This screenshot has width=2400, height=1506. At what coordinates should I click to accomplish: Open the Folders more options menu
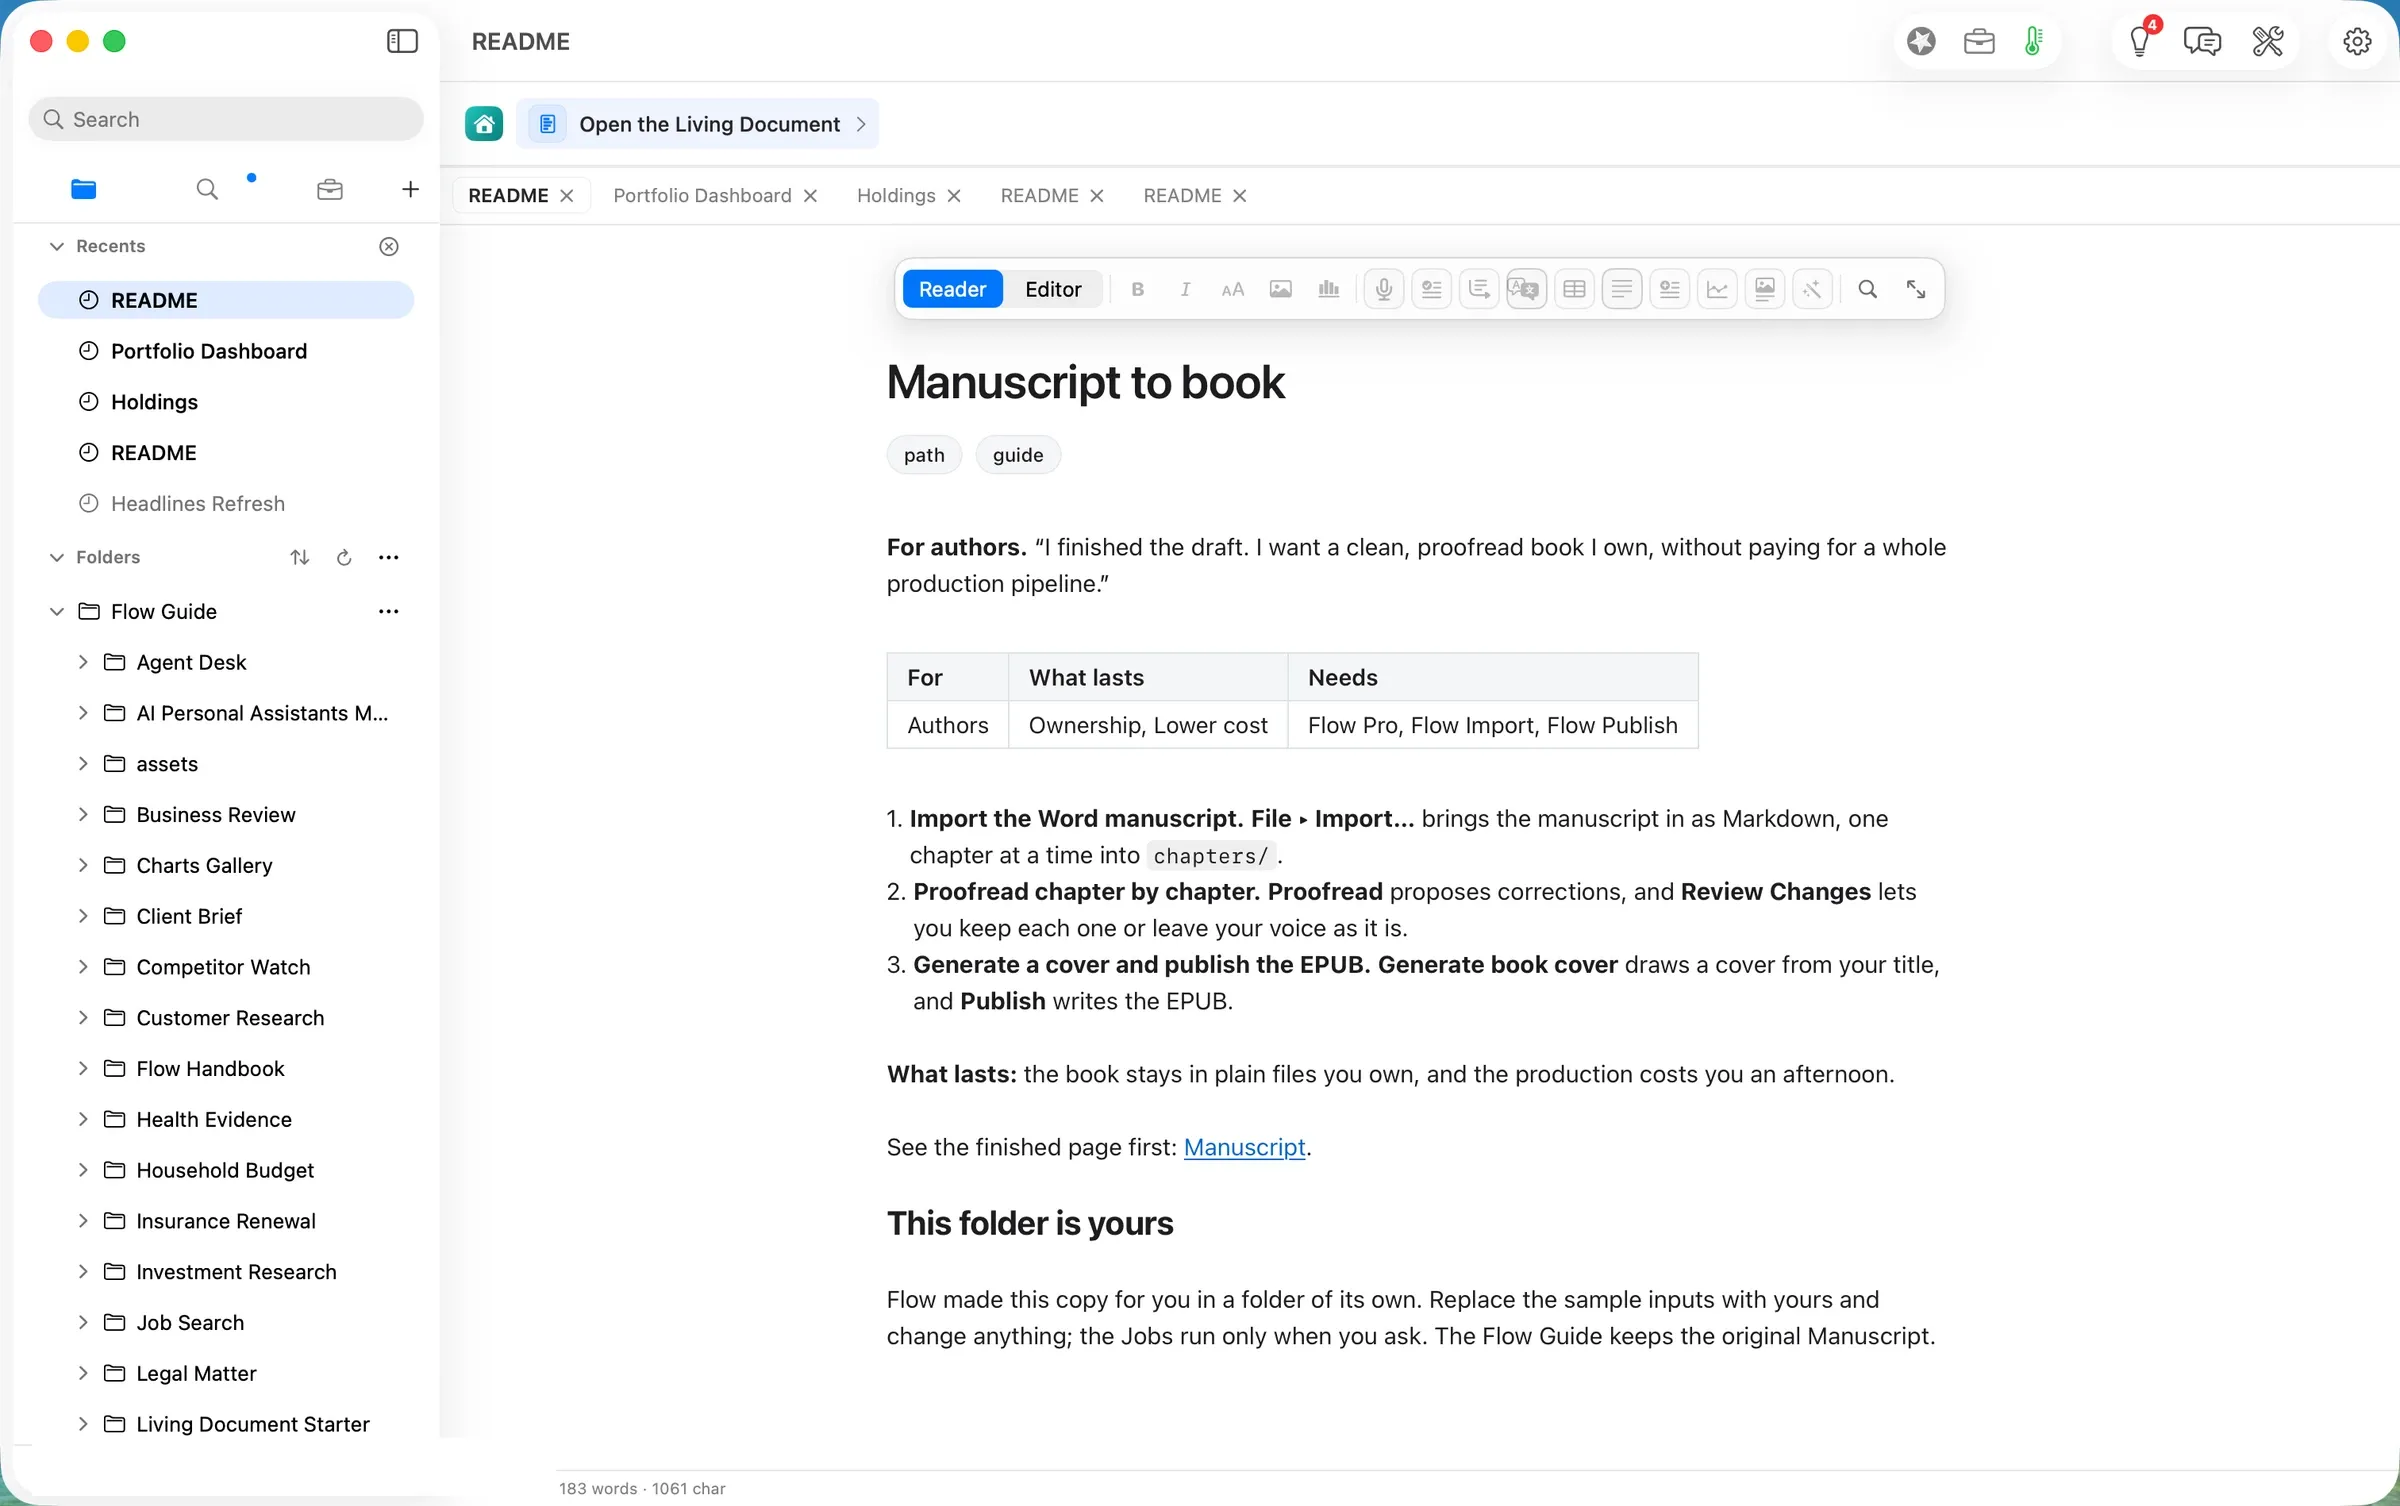(389, 557)
